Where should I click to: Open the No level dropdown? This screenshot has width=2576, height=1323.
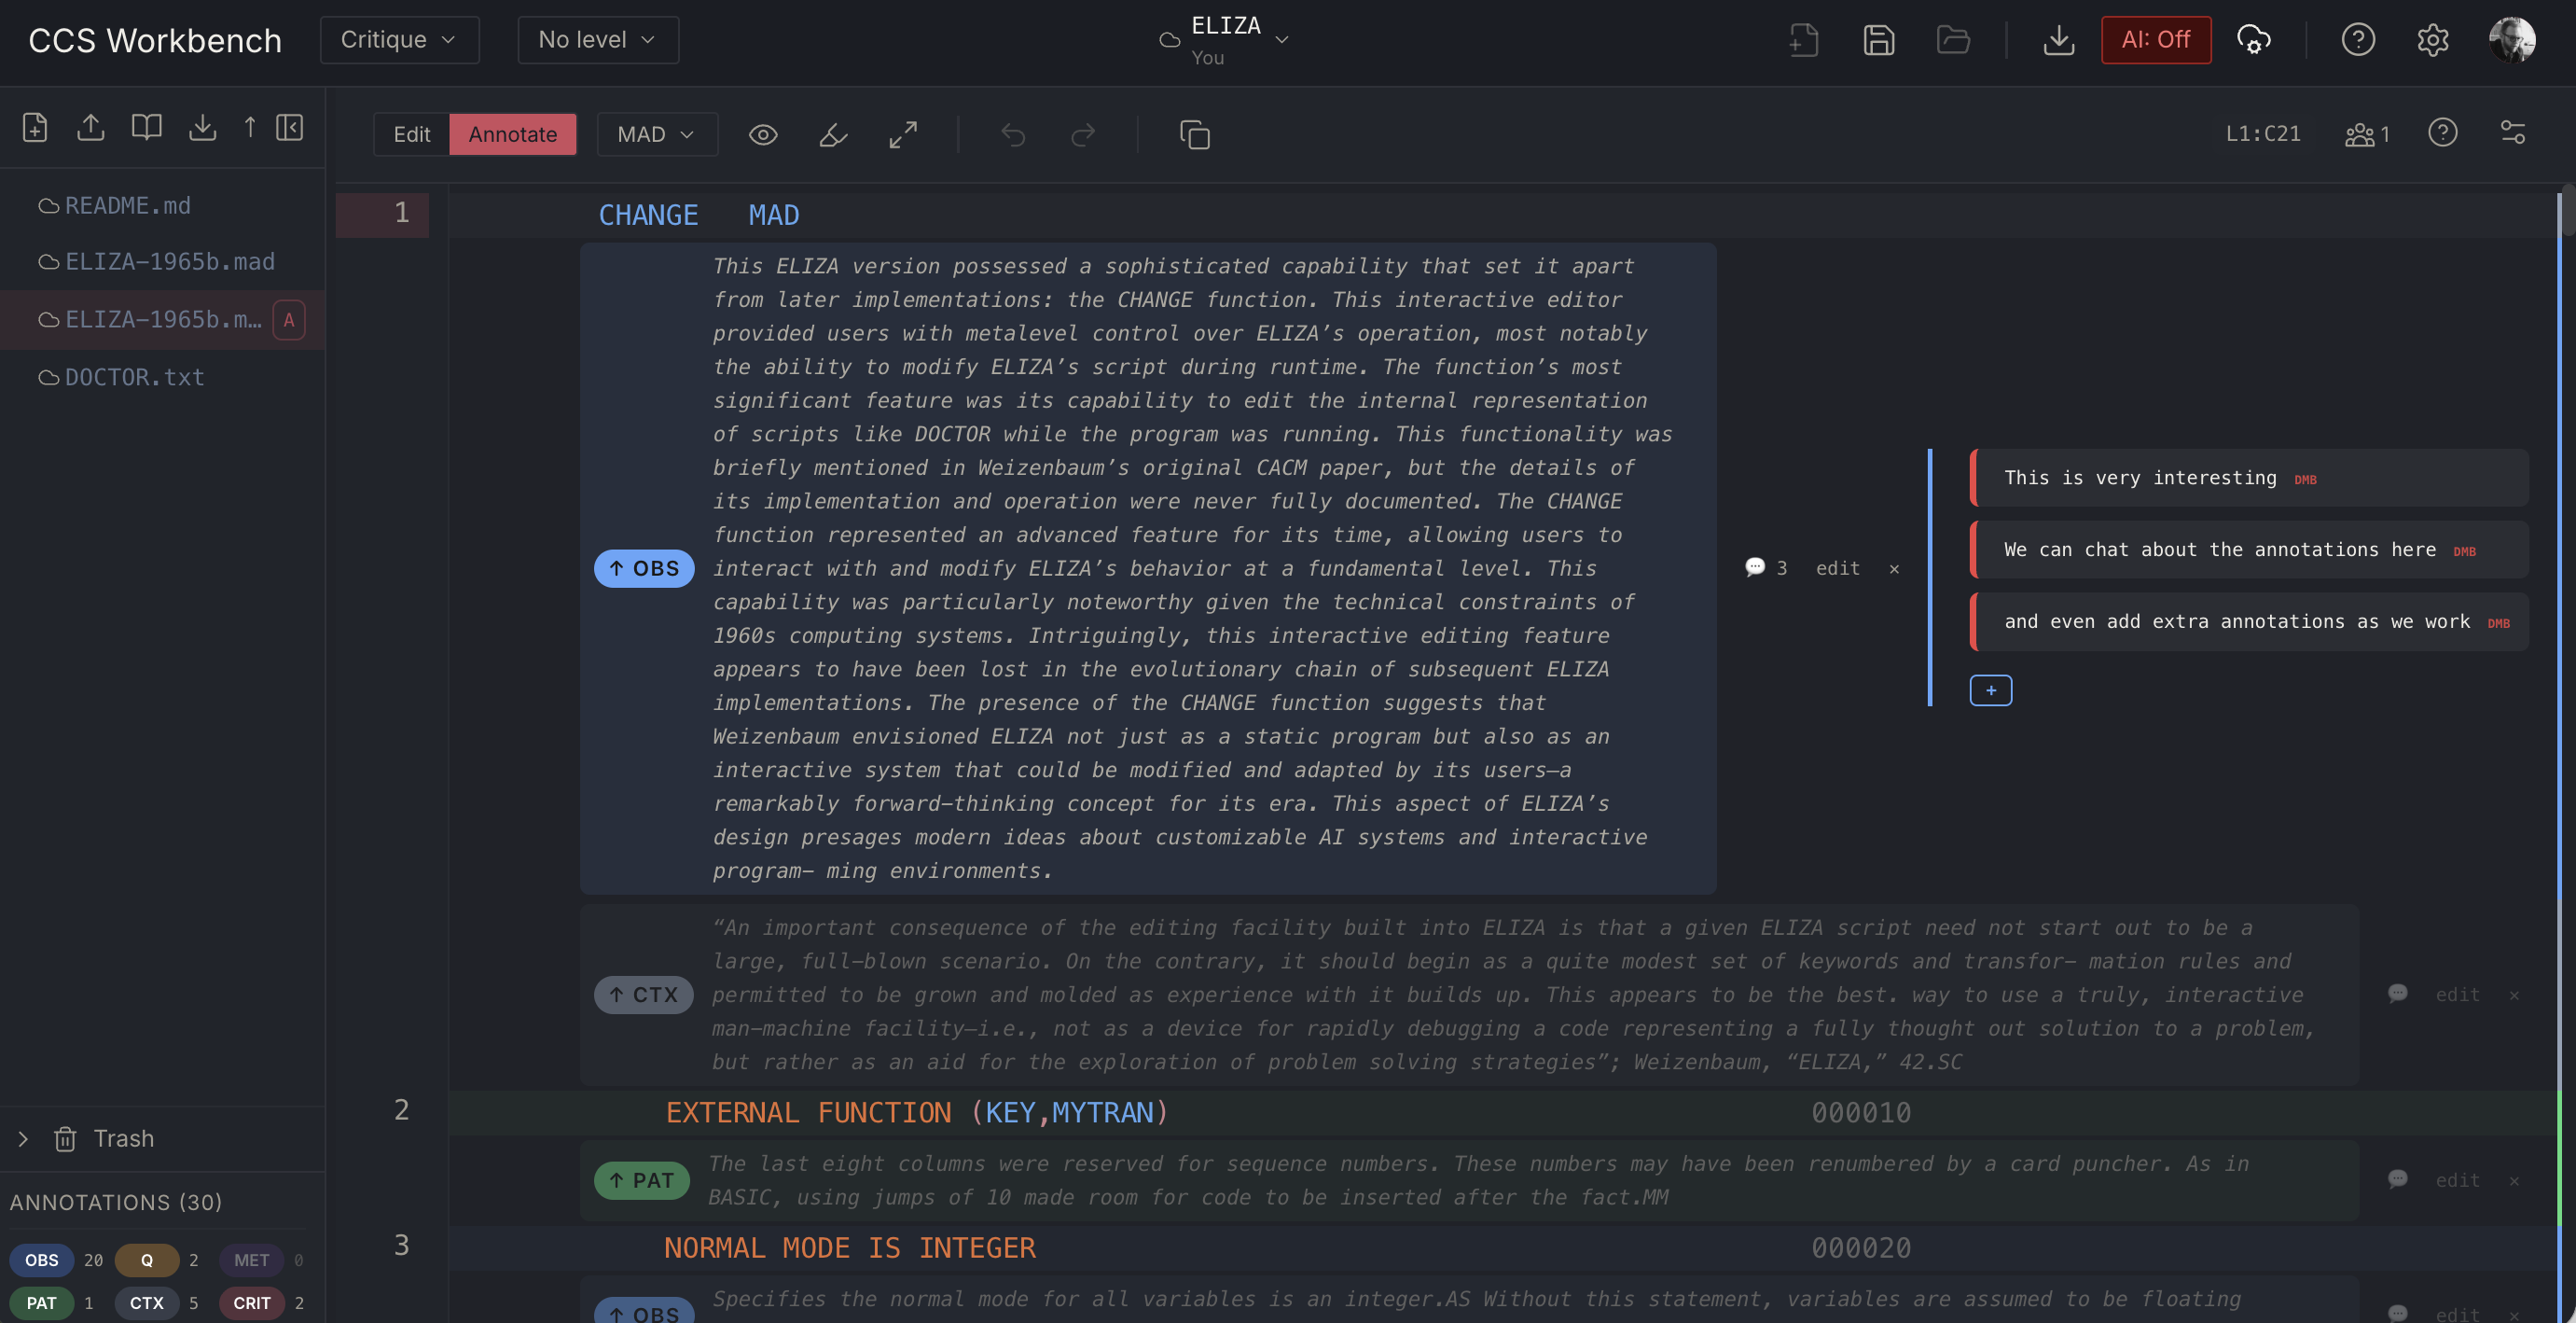click(x=597, y=40)
